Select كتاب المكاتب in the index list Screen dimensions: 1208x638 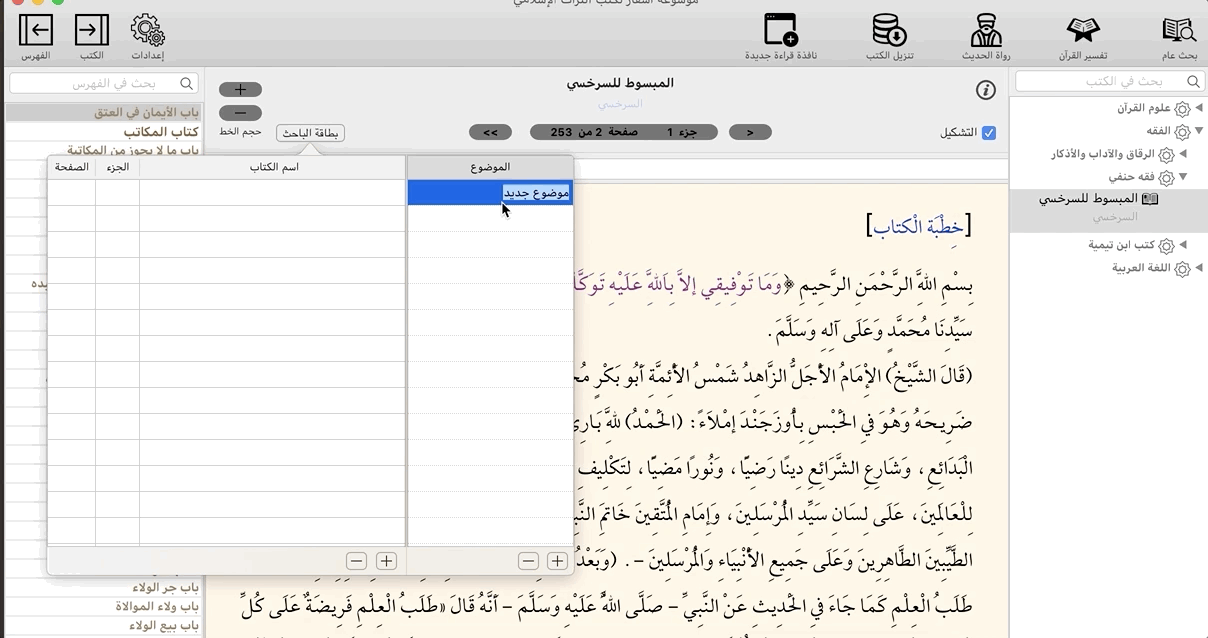pos(161,132)
